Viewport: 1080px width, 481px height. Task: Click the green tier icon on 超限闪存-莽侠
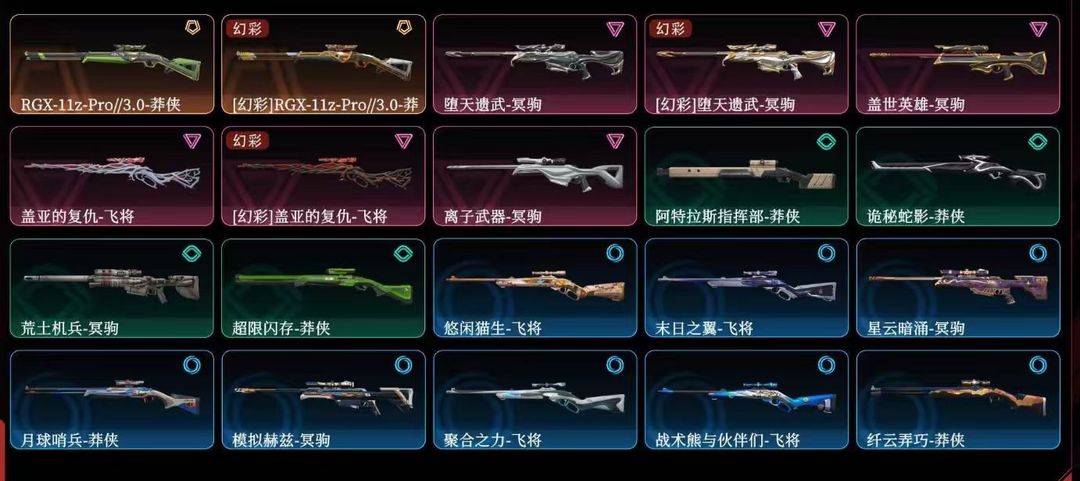coord(404,253)
